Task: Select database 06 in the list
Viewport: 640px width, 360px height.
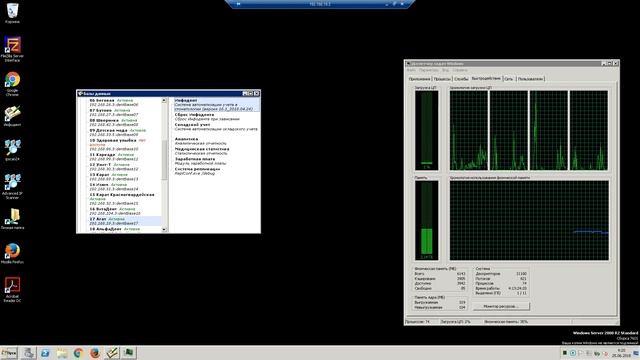Action: [x=124, y=102]
